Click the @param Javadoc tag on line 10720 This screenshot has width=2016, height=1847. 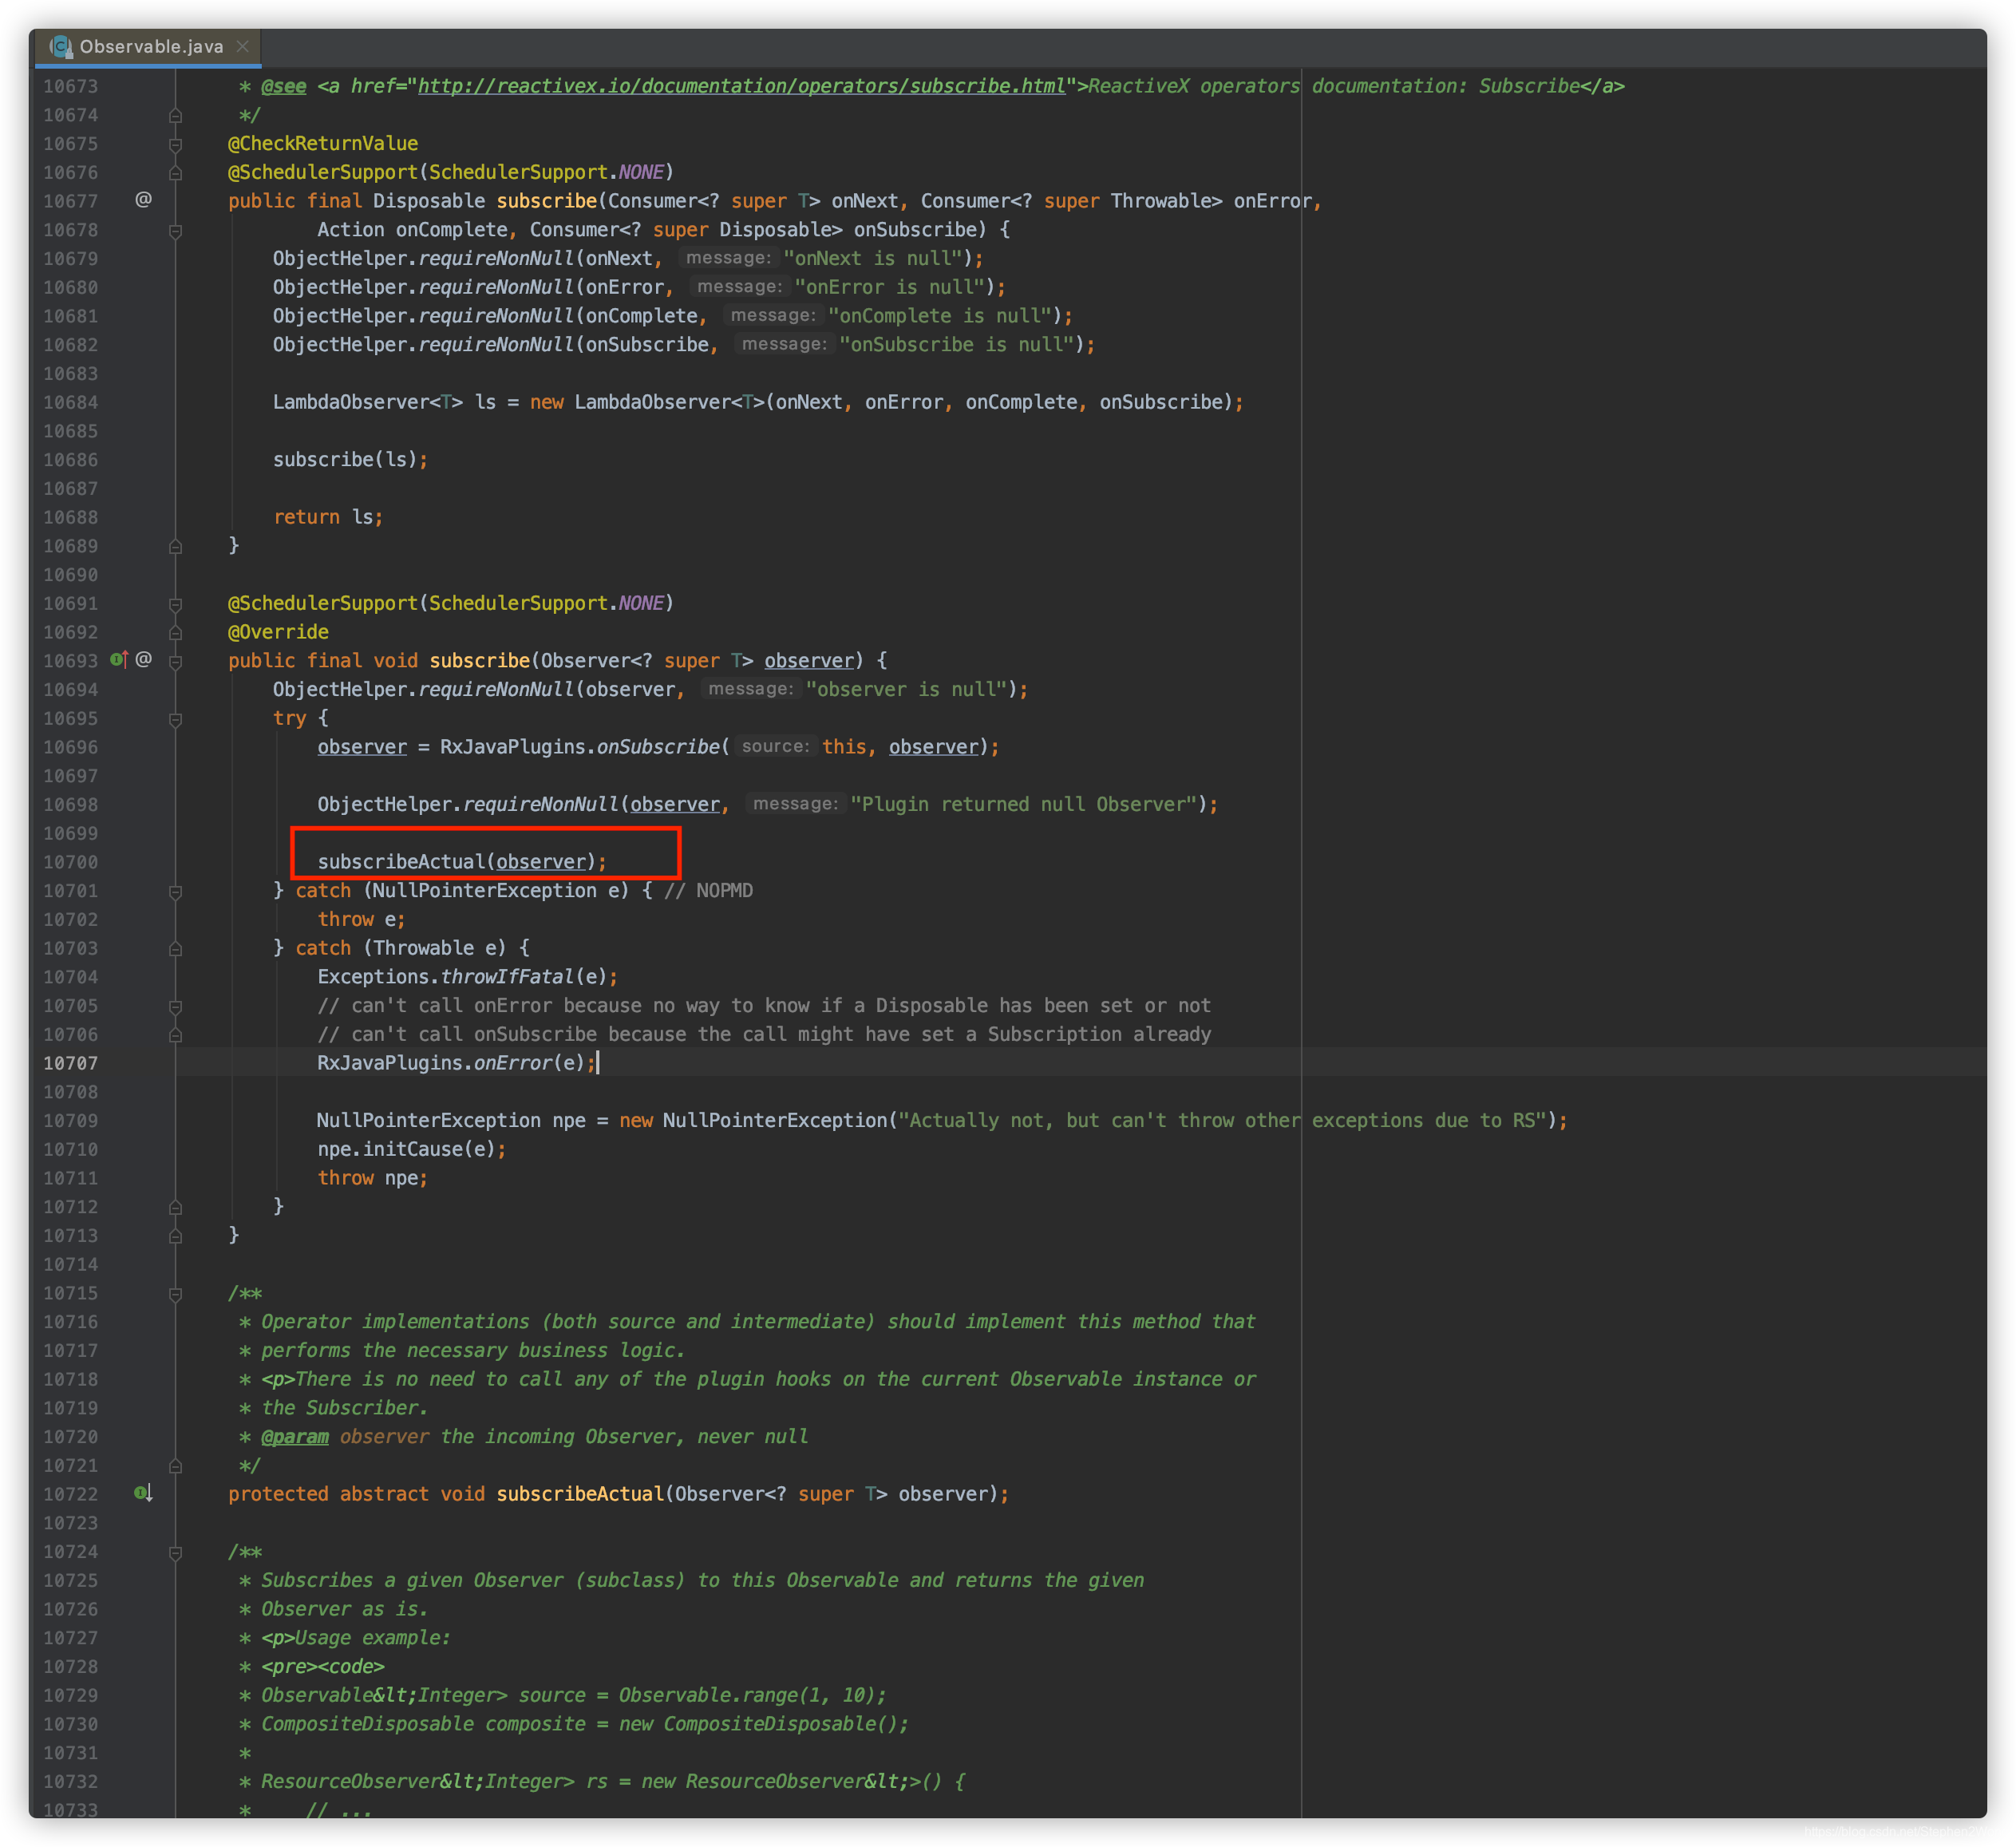click(x=295, y=1436)
